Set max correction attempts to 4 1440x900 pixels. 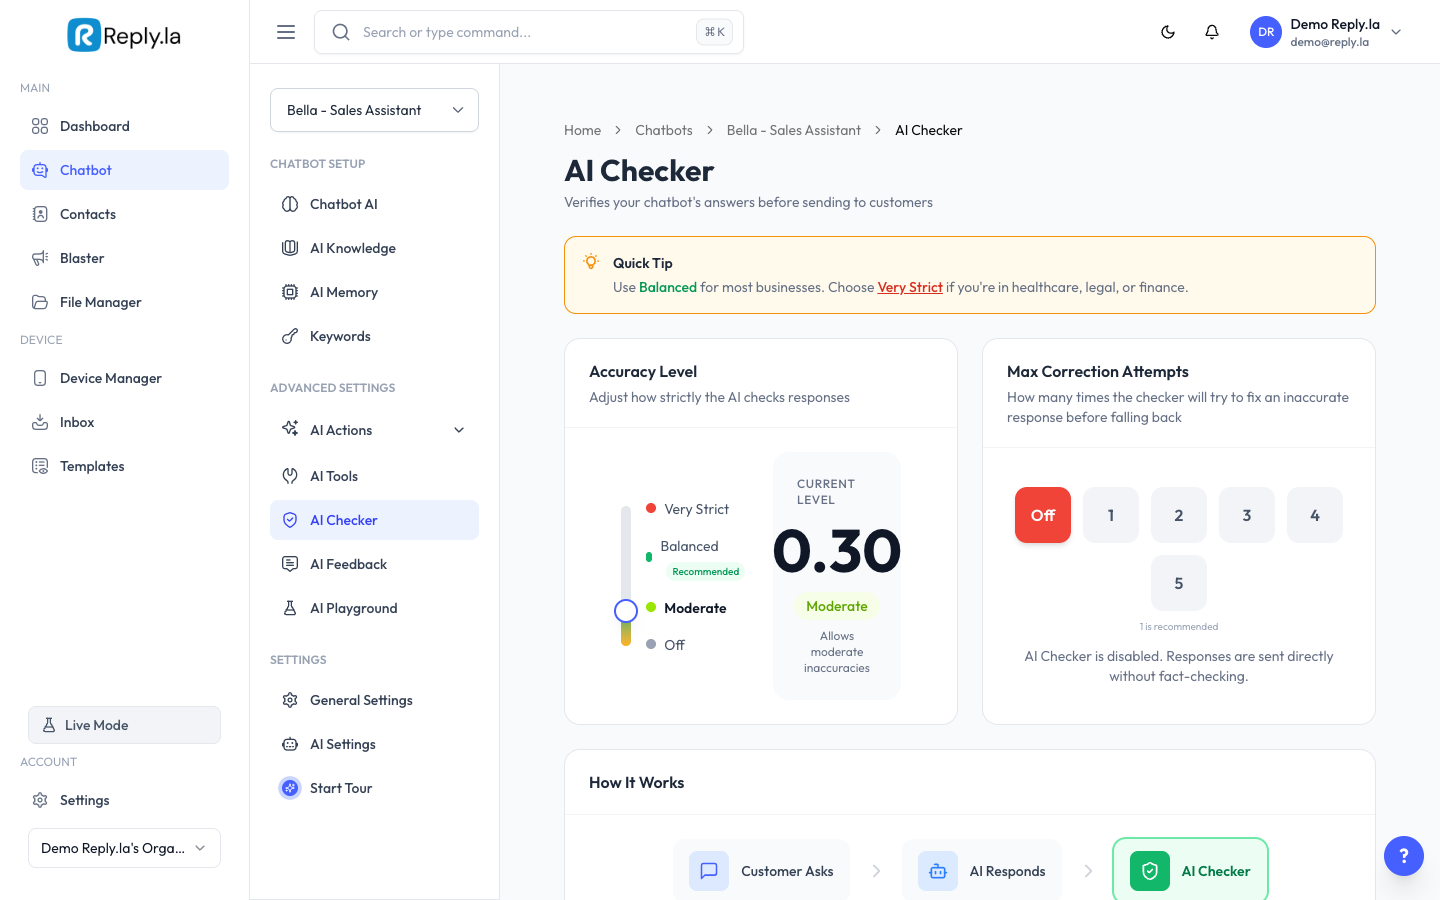tap(1315, 515)
